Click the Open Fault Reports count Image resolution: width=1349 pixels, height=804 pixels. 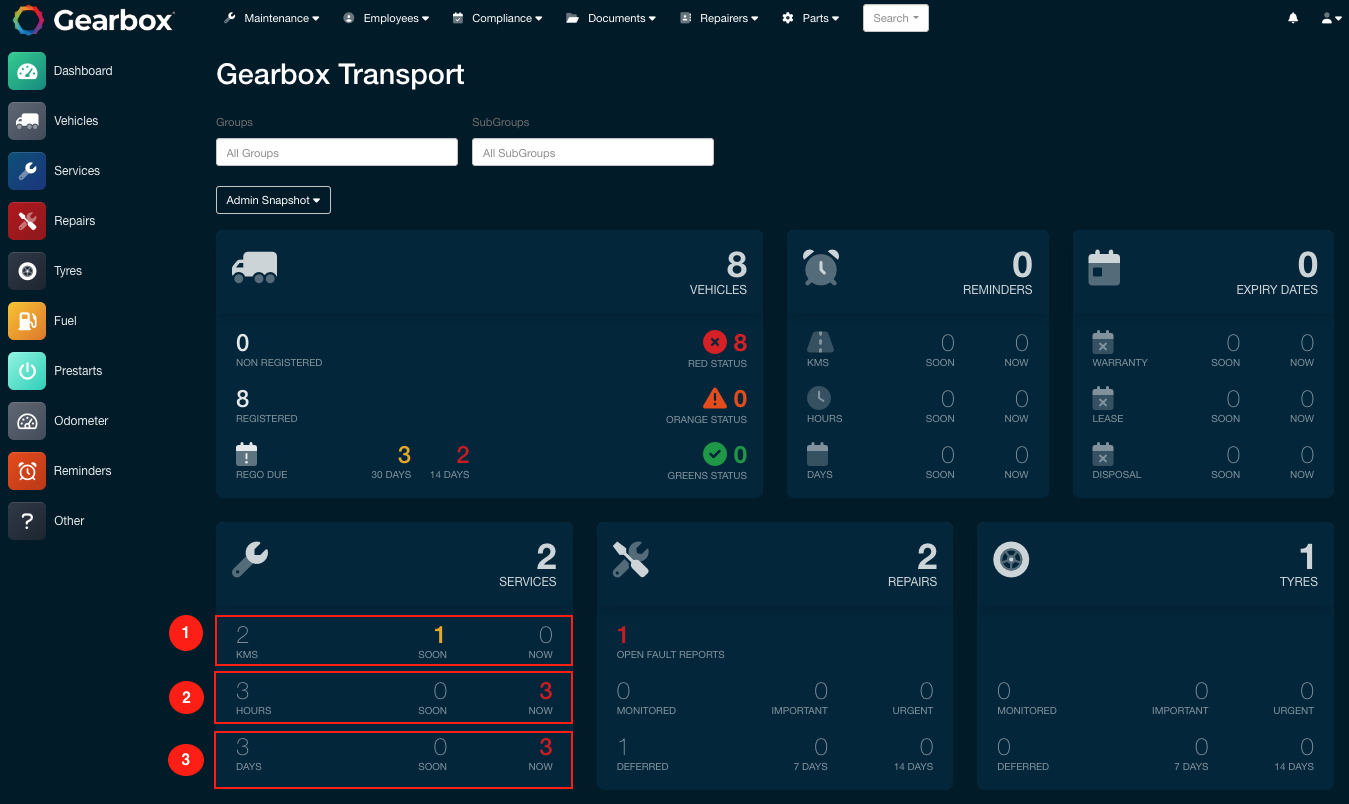pos(622,635)
